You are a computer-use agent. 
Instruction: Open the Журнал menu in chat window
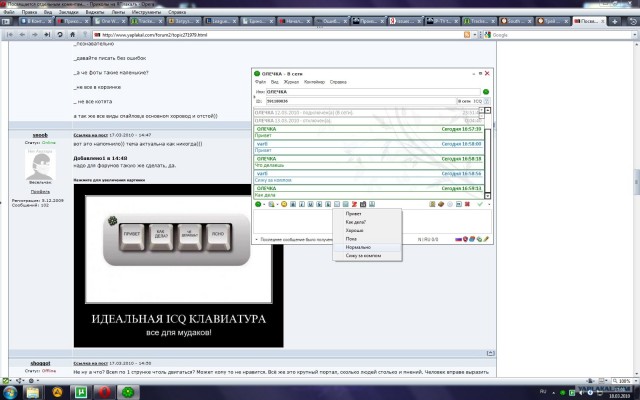(x=291, y=82)
